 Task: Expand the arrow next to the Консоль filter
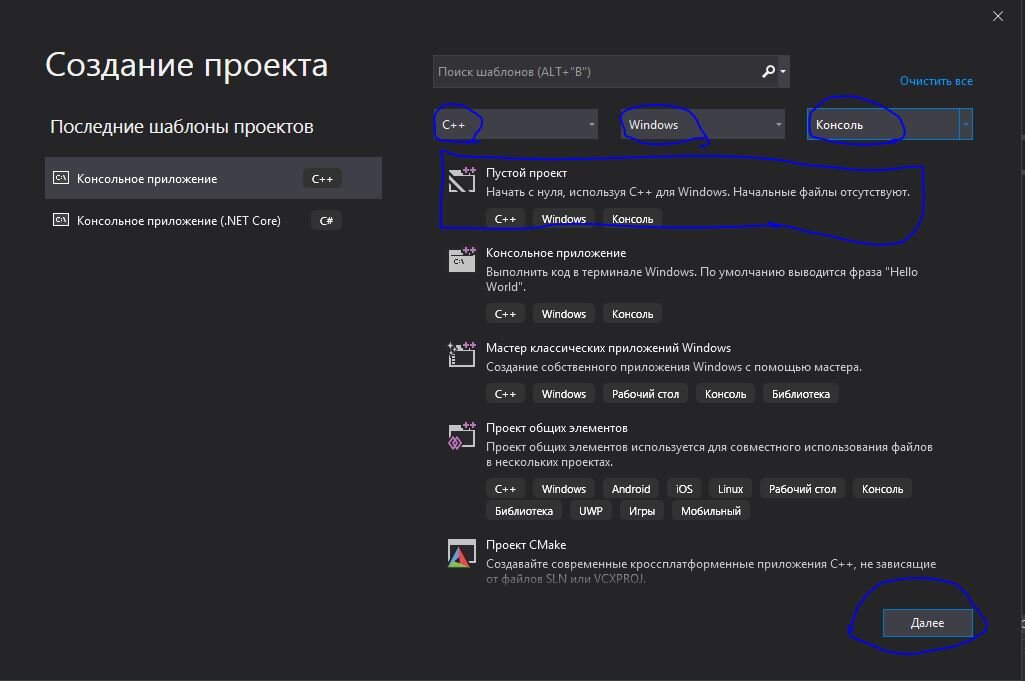[x=965, y=124]
